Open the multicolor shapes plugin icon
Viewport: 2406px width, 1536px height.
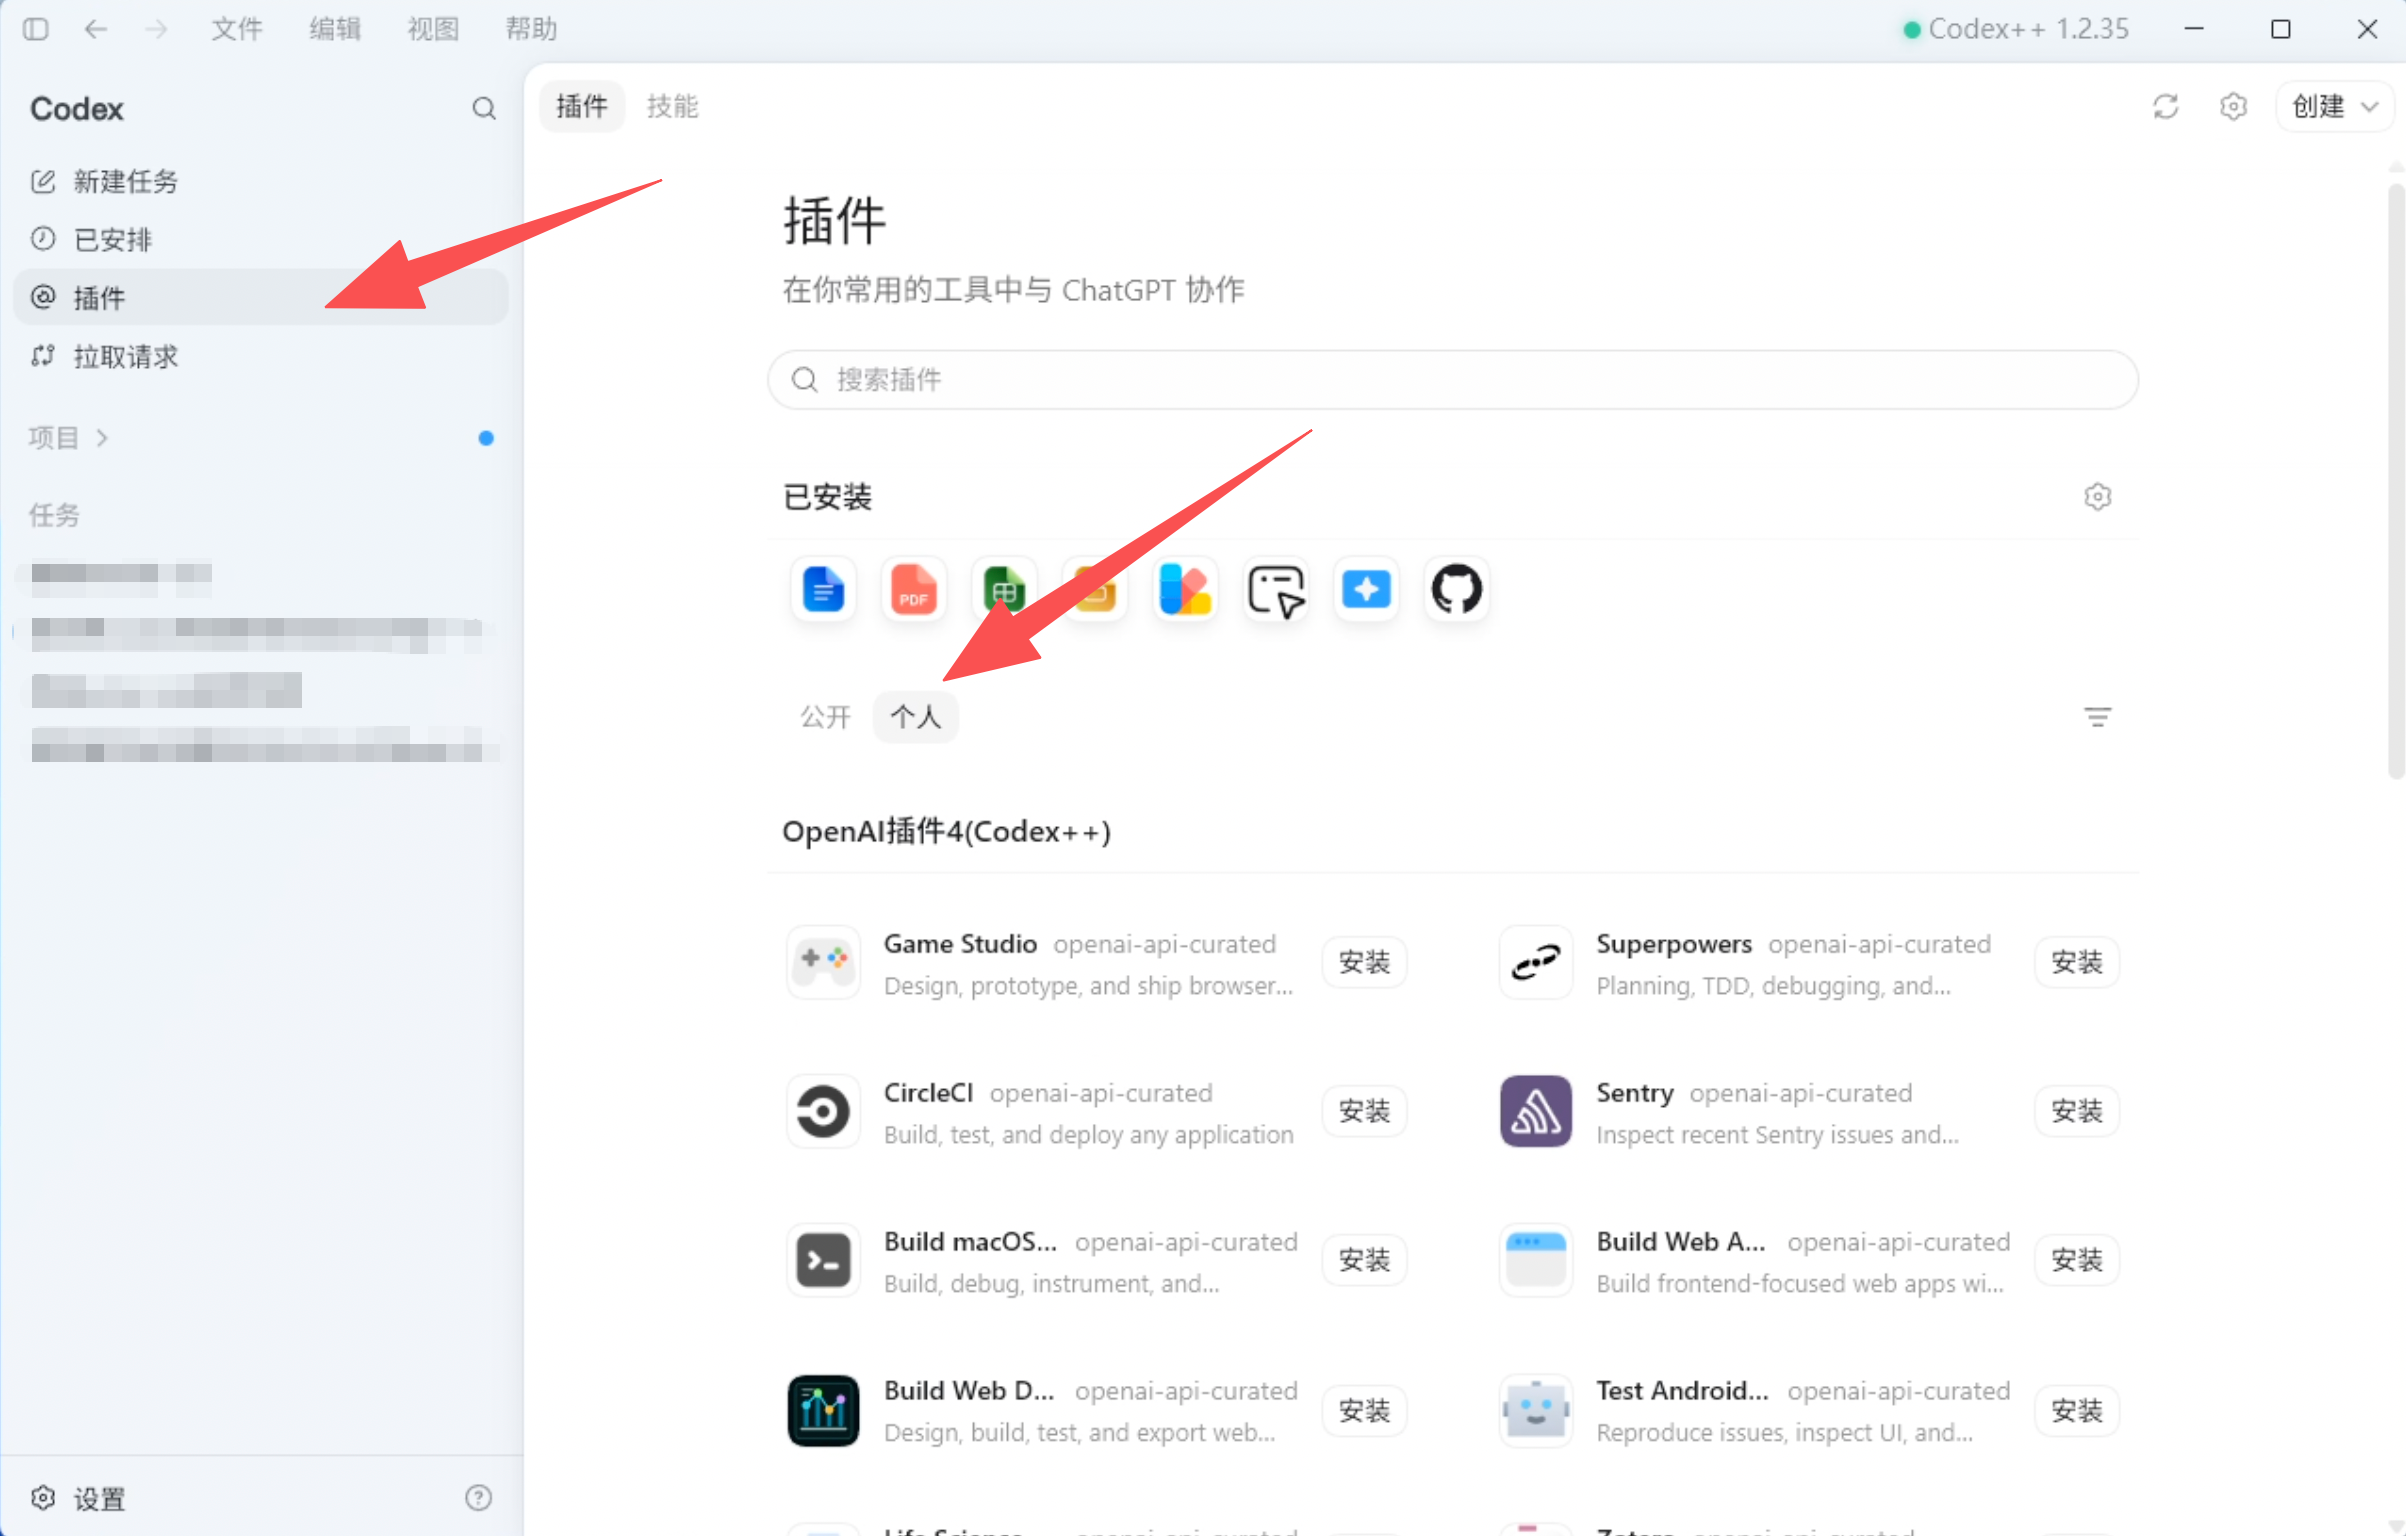tap(1185, 589)
